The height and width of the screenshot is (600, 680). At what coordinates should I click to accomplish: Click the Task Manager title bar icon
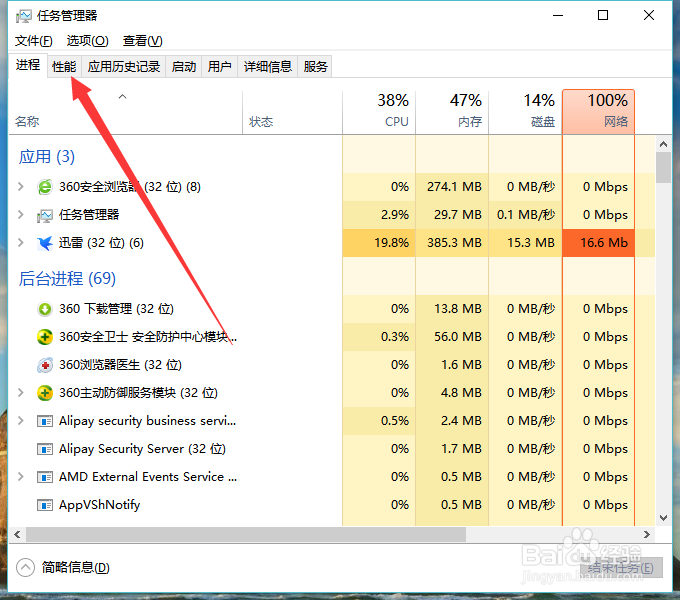click(23, 16)
